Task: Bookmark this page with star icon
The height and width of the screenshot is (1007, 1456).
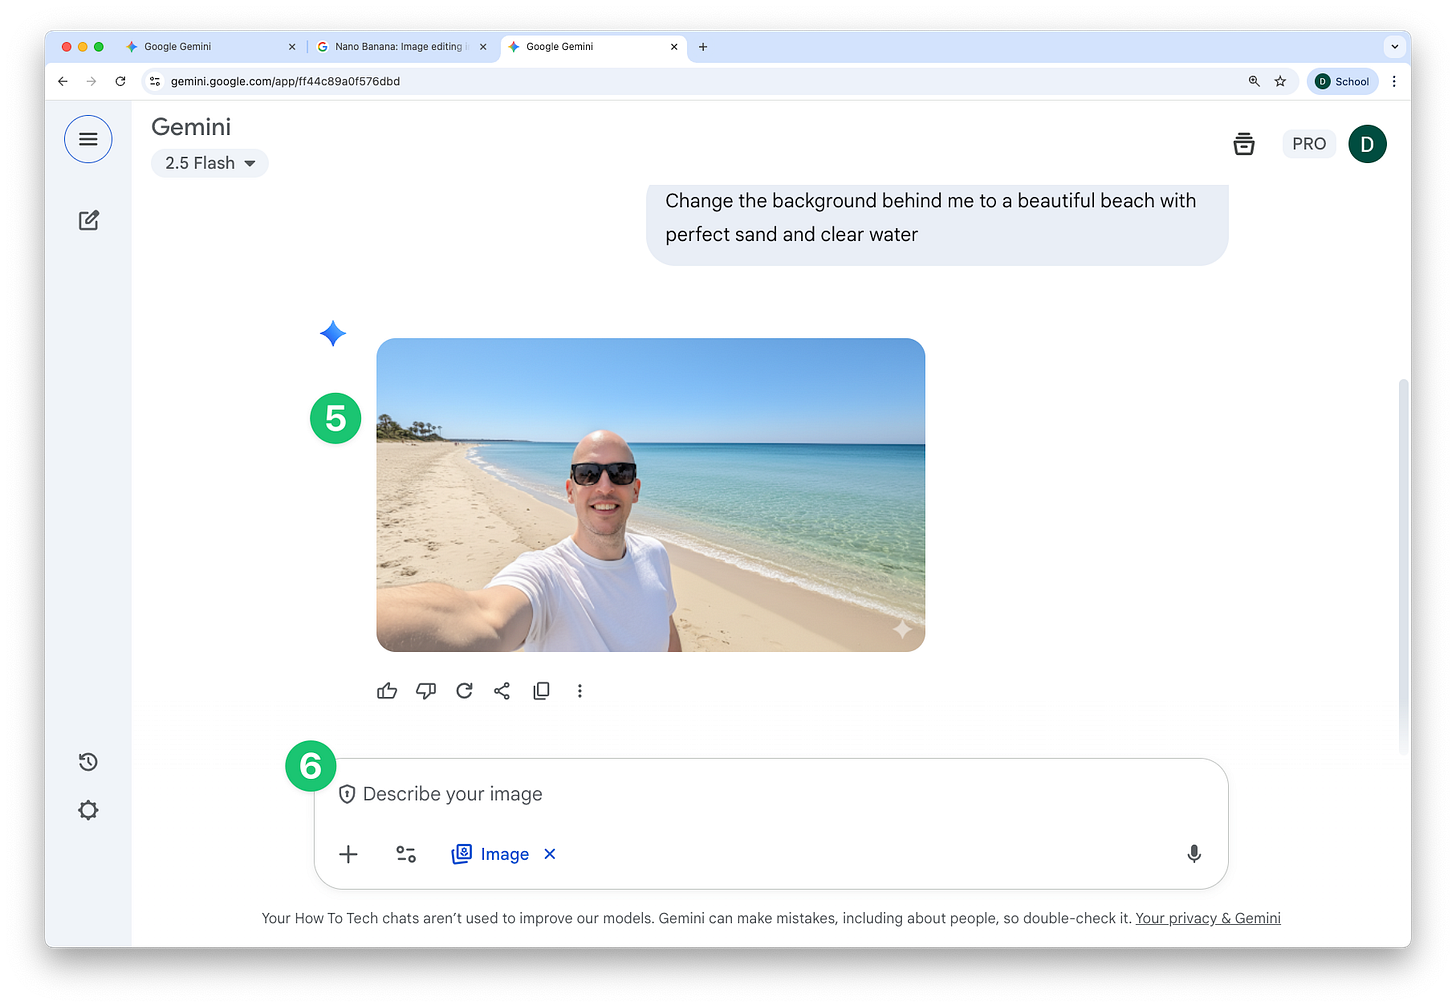Action: tap(1280, 82)
